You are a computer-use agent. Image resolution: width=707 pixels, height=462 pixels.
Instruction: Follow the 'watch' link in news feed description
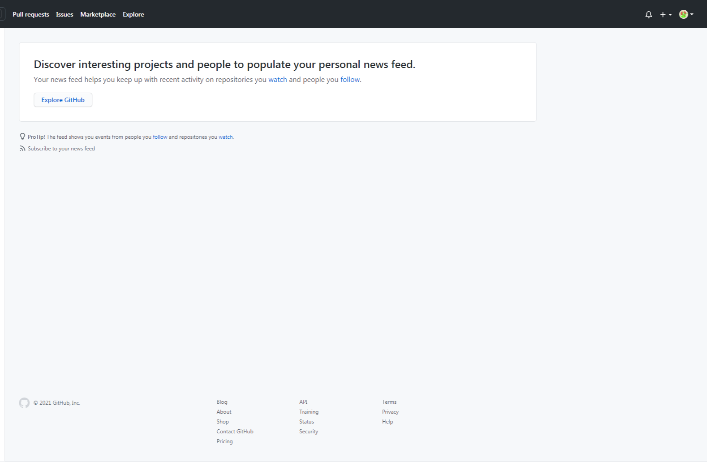pos(278,79)
